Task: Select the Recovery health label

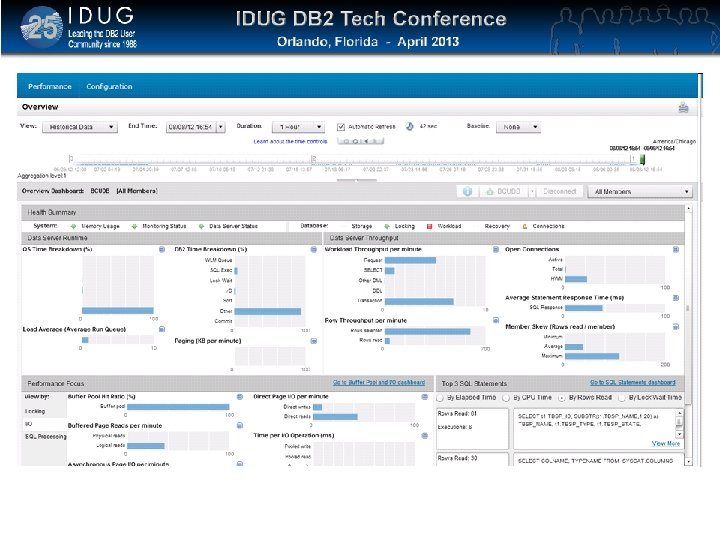Action: coord(497,226)
